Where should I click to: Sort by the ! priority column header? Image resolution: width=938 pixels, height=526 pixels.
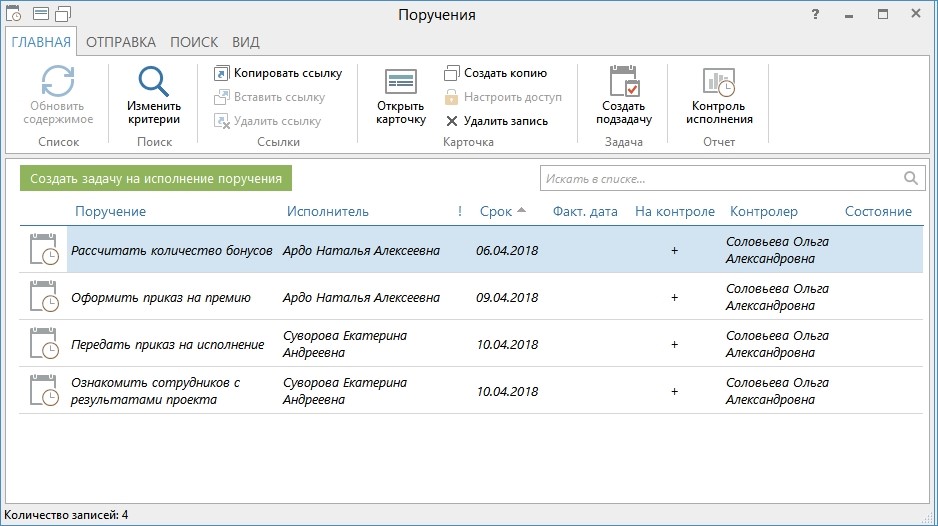click(x=460, y=211)
